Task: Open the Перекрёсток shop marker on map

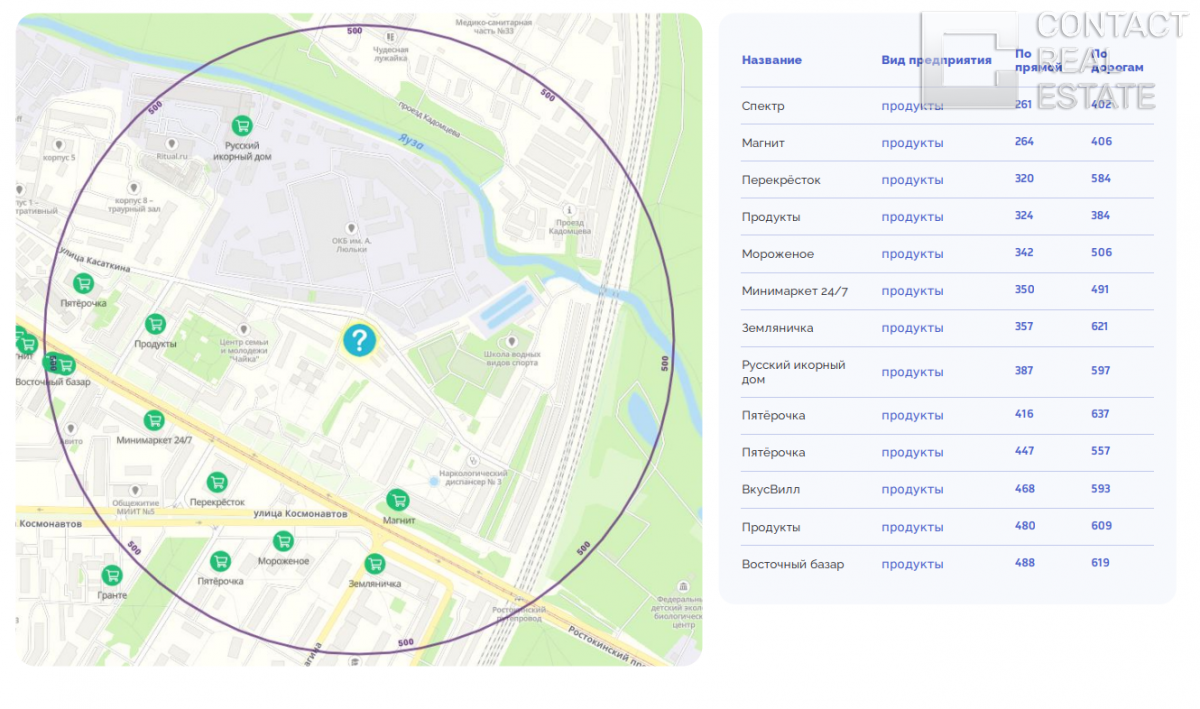Action: [216, 482]
